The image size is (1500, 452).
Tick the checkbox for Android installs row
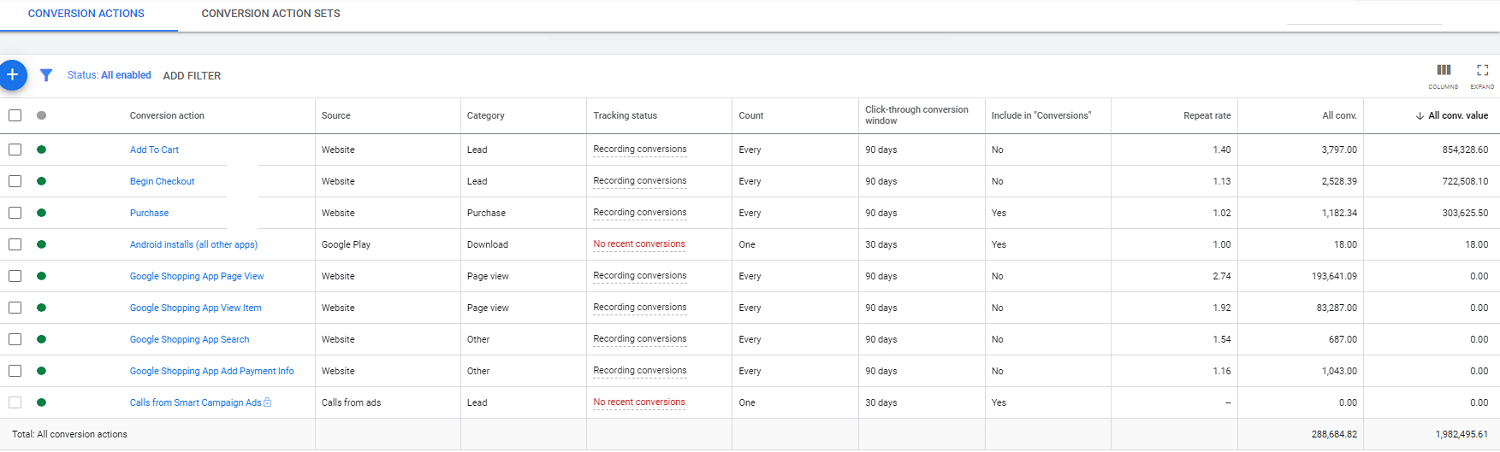[x=15, y=244]
